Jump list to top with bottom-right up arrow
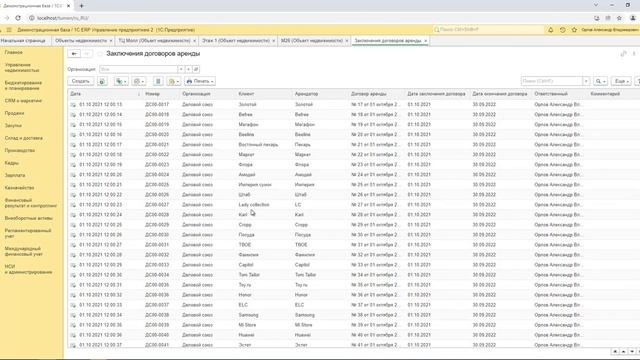Viewport: 640px width, 360px height. point(615,351)
